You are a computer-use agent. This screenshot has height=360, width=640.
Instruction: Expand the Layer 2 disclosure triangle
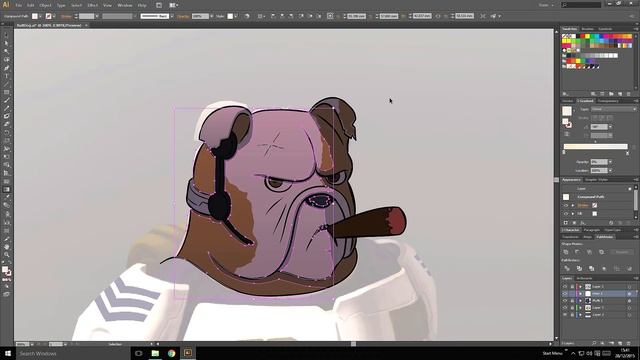point(580,315)
